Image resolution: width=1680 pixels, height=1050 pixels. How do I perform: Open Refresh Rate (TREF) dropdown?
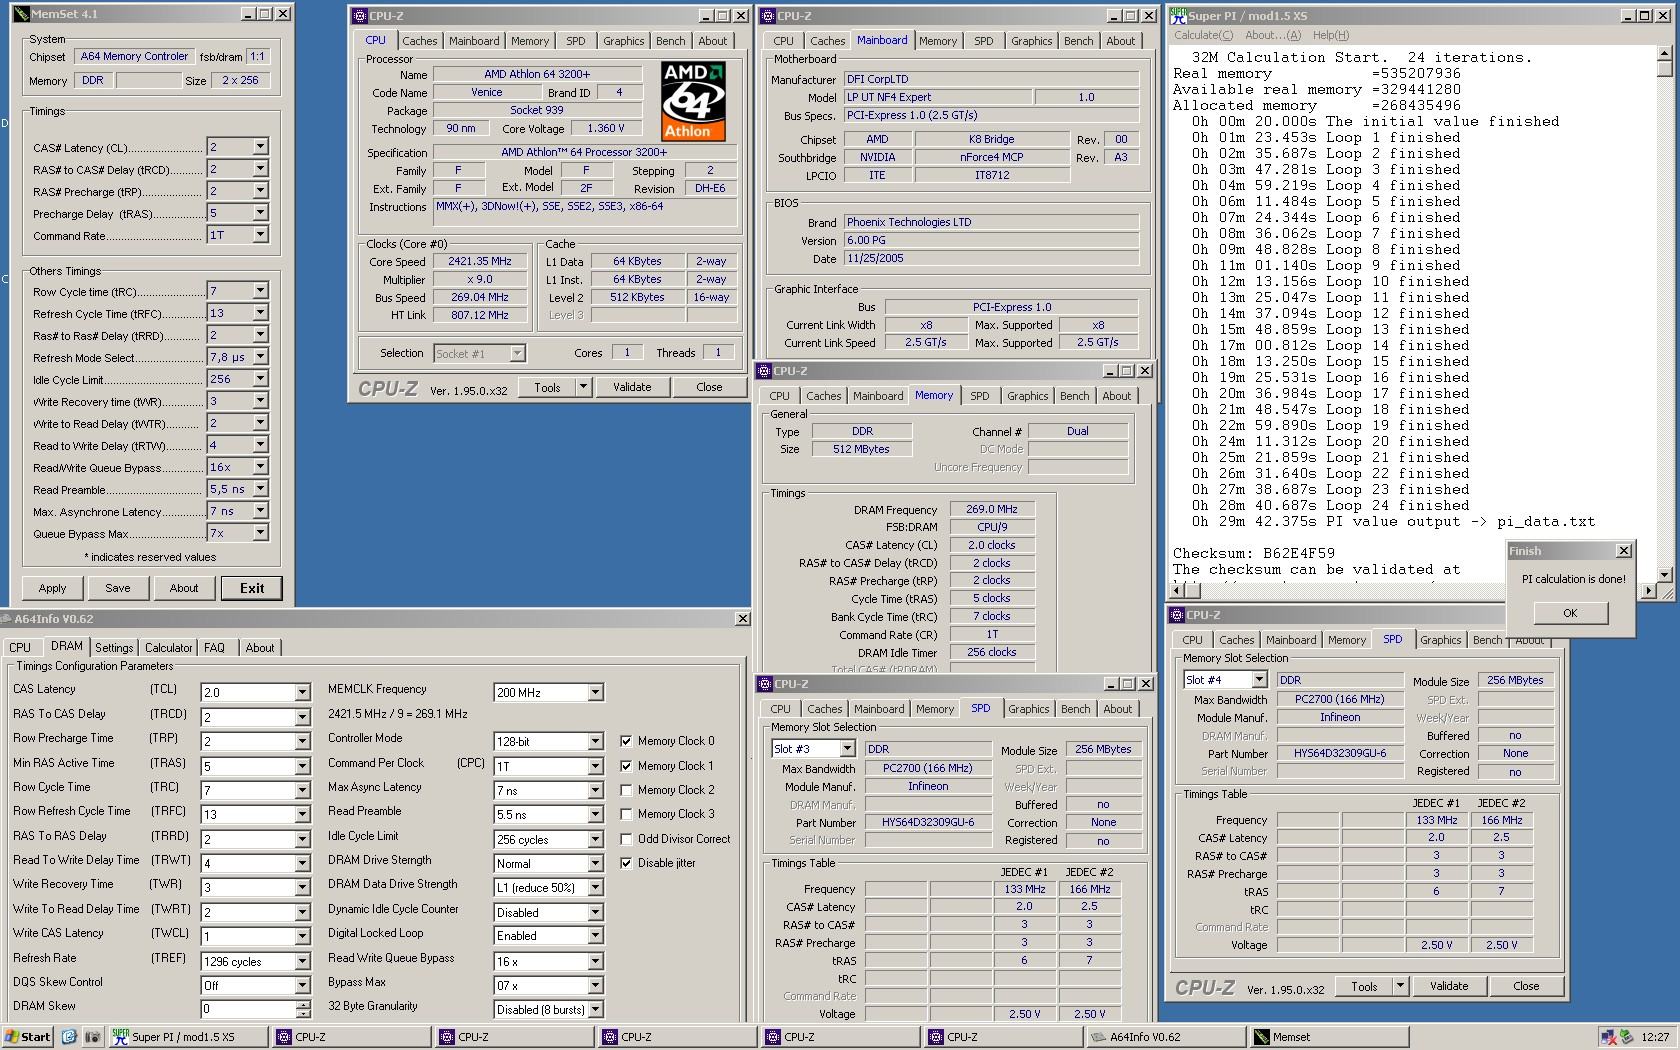(x=302, y=962)
